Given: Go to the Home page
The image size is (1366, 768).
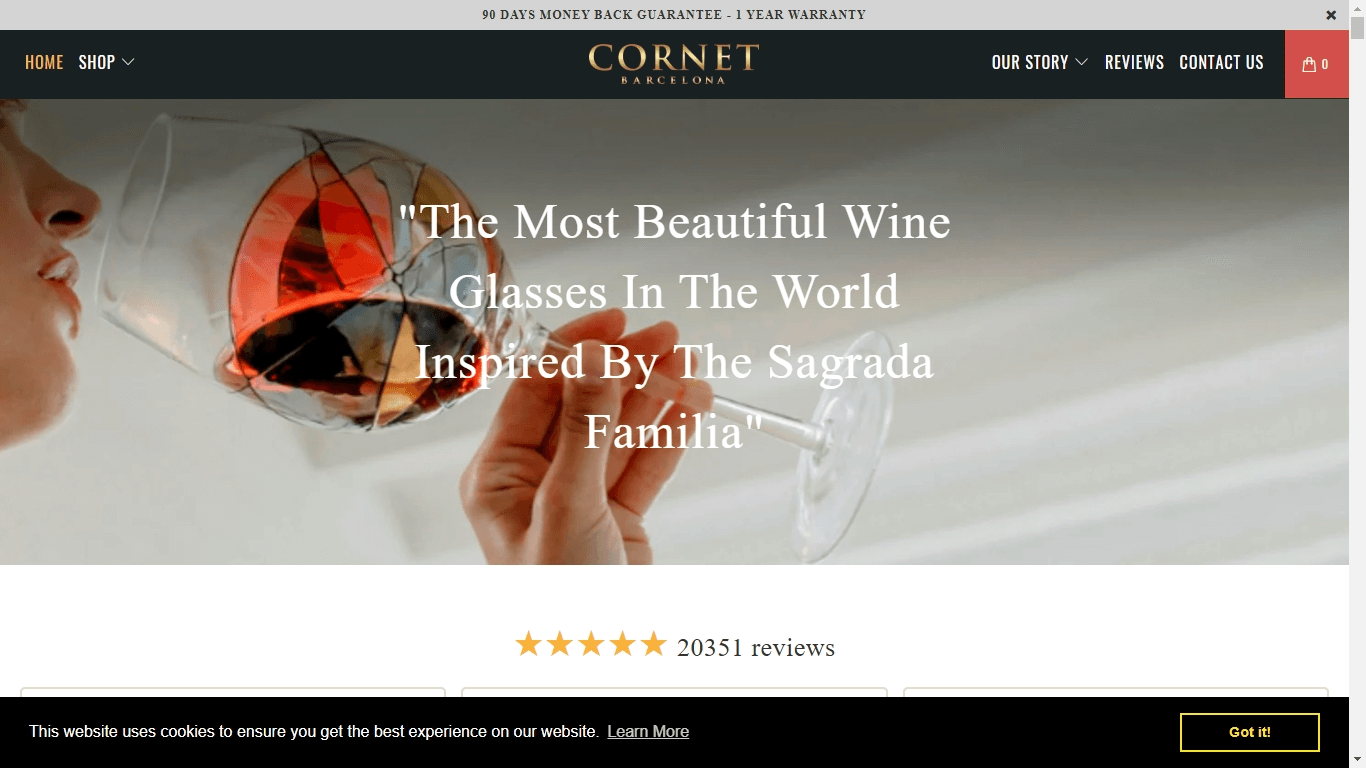Looking at the screenshot, I should click(44, 62).
